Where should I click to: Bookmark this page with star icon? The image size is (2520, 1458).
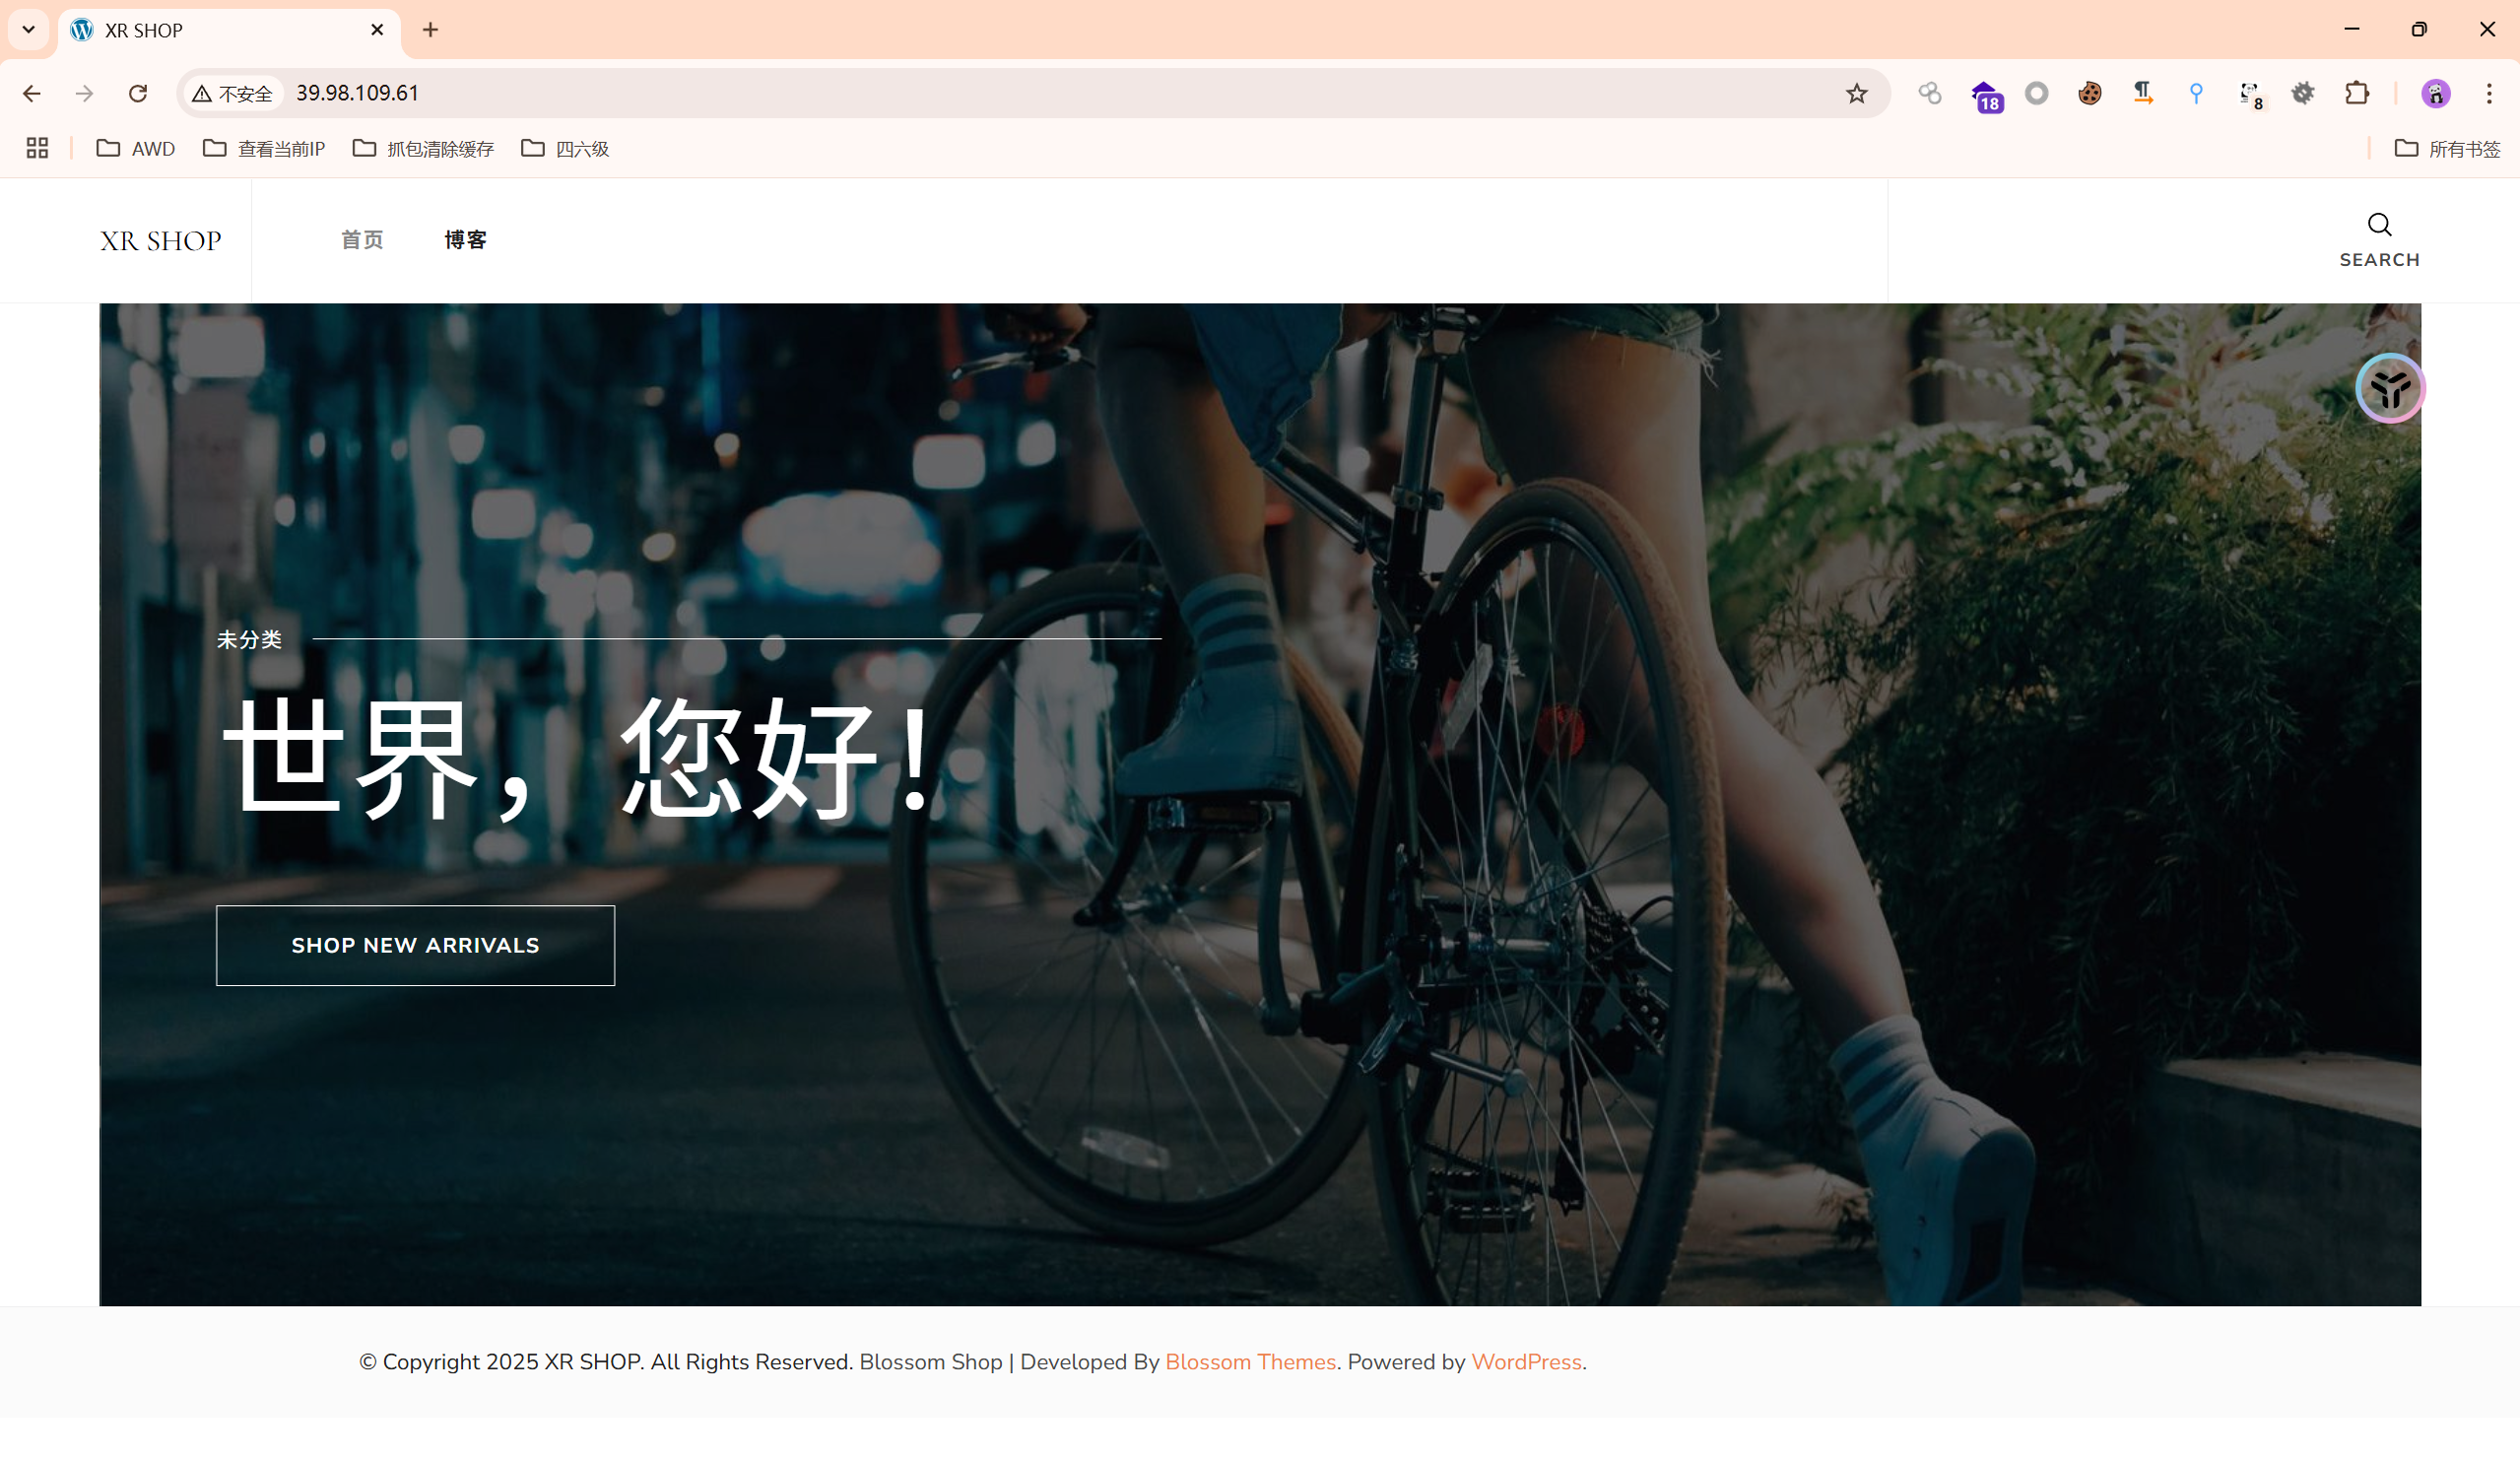tap(1856, 94)
